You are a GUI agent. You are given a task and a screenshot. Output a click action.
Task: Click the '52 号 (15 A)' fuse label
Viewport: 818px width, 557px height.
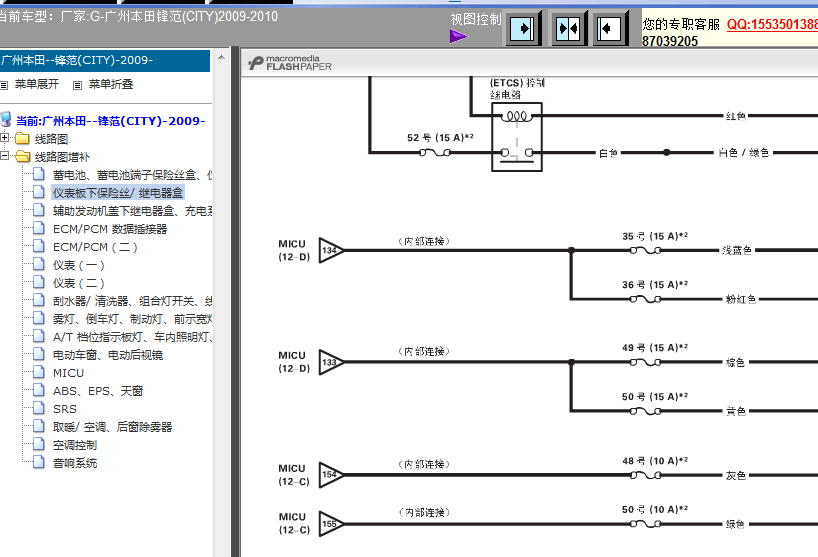coord(440,137)
